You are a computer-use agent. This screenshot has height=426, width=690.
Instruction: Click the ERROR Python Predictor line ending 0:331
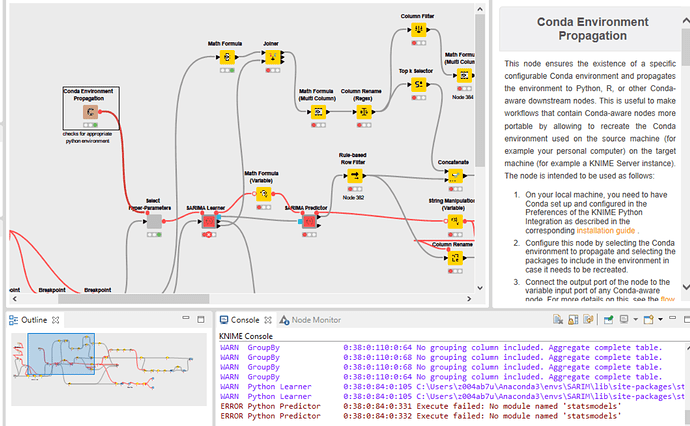coord(421,406)
